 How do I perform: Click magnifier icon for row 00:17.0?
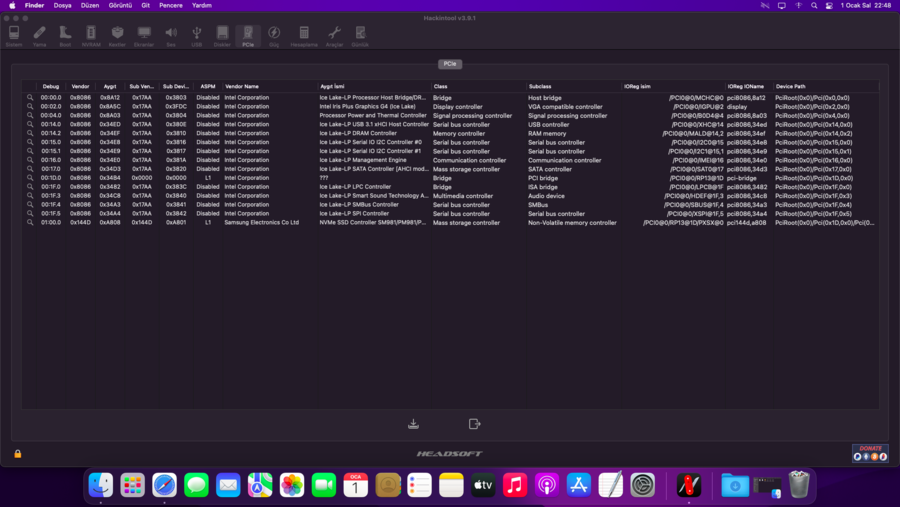pyautogui.click(x=30, y=169)
